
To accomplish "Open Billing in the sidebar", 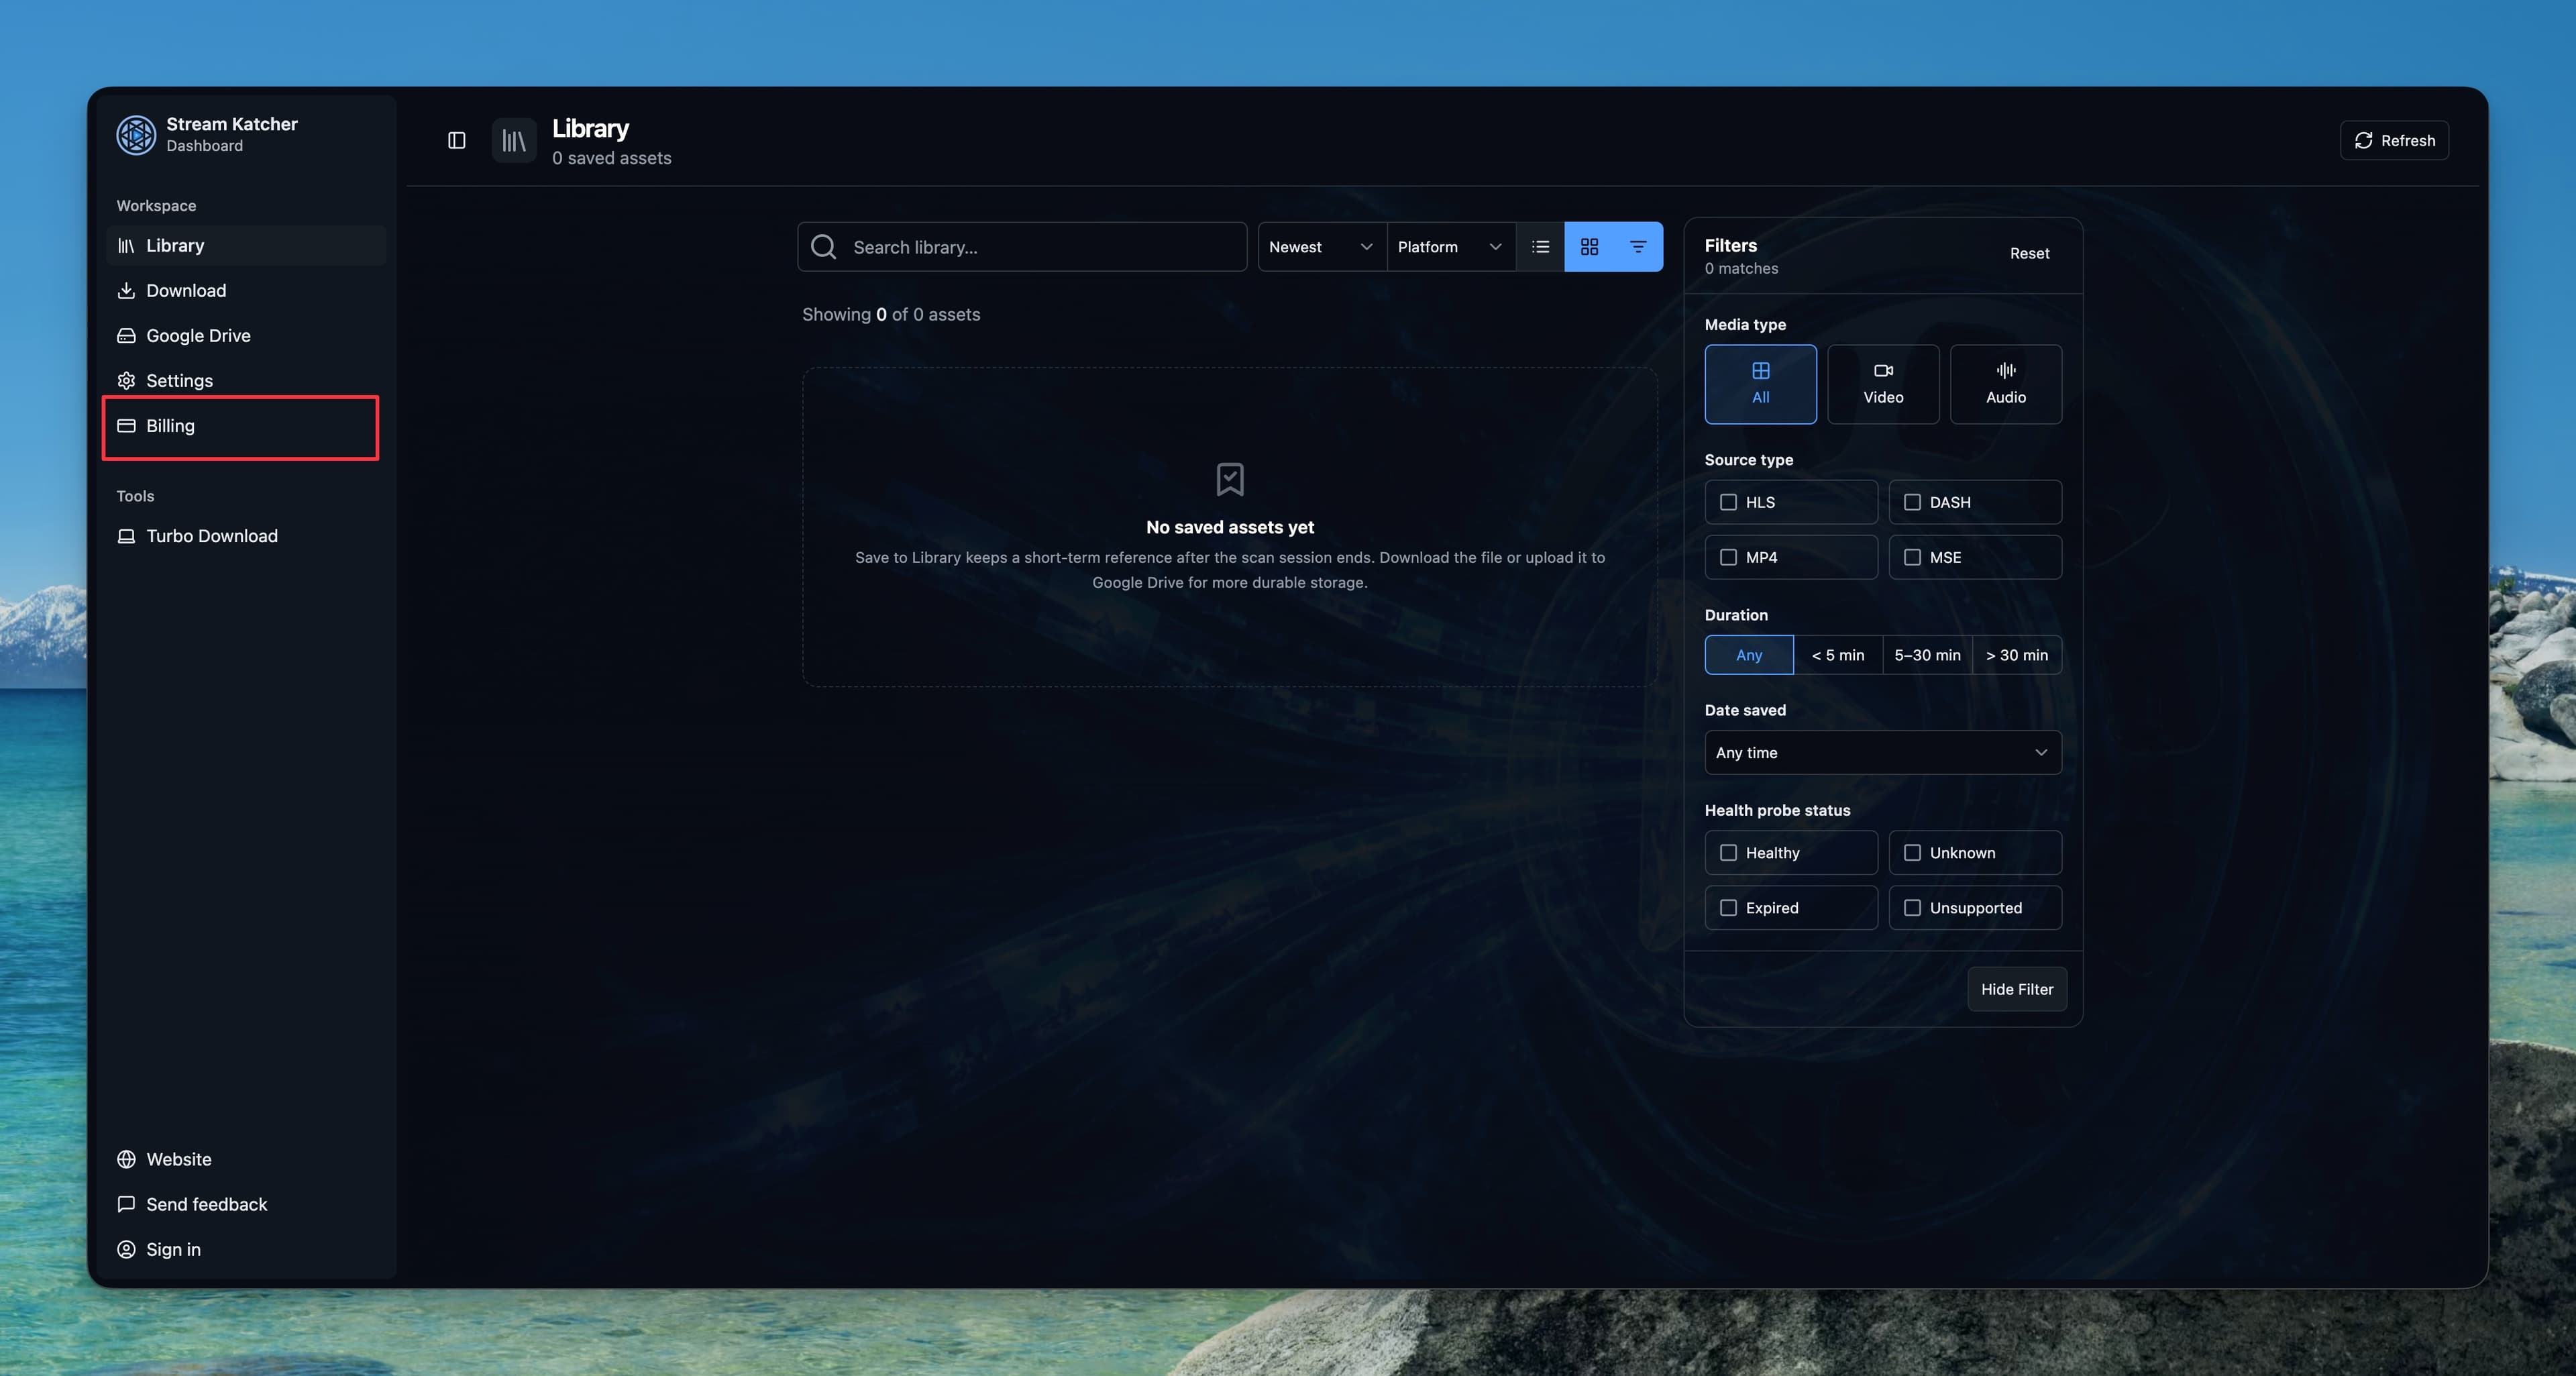I will (246, 425).
